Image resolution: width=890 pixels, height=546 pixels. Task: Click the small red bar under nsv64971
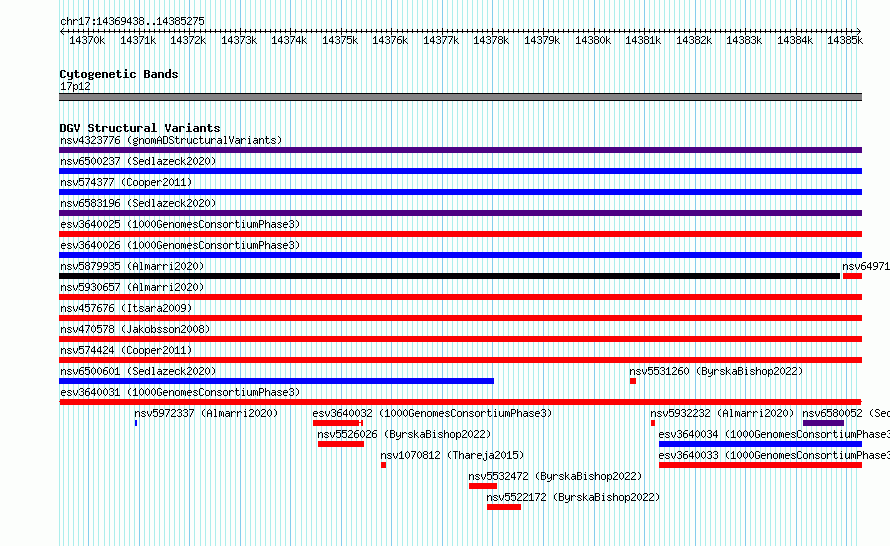click(x=853, y=276)
